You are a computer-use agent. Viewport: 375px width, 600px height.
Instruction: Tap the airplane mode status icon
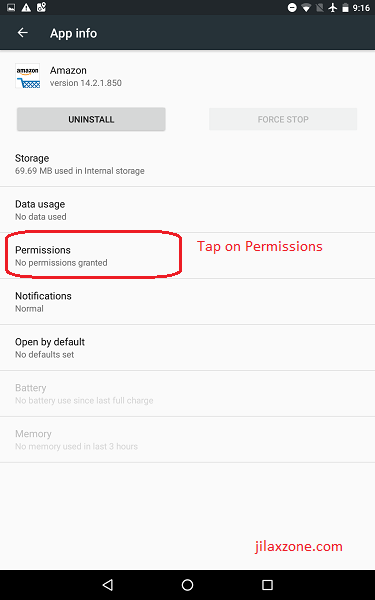[x=333, y=8]
